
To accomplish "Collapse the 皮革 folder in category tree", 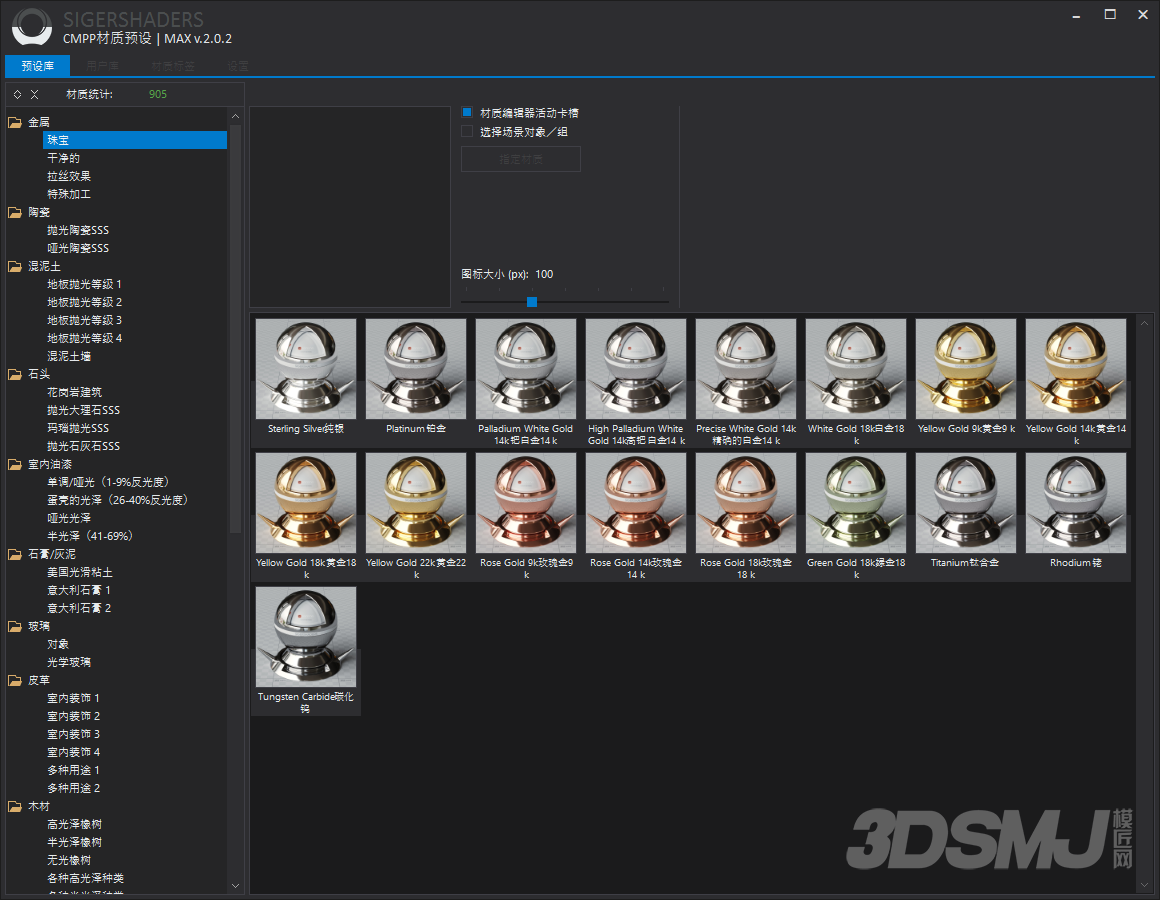I will click(15, 680).
